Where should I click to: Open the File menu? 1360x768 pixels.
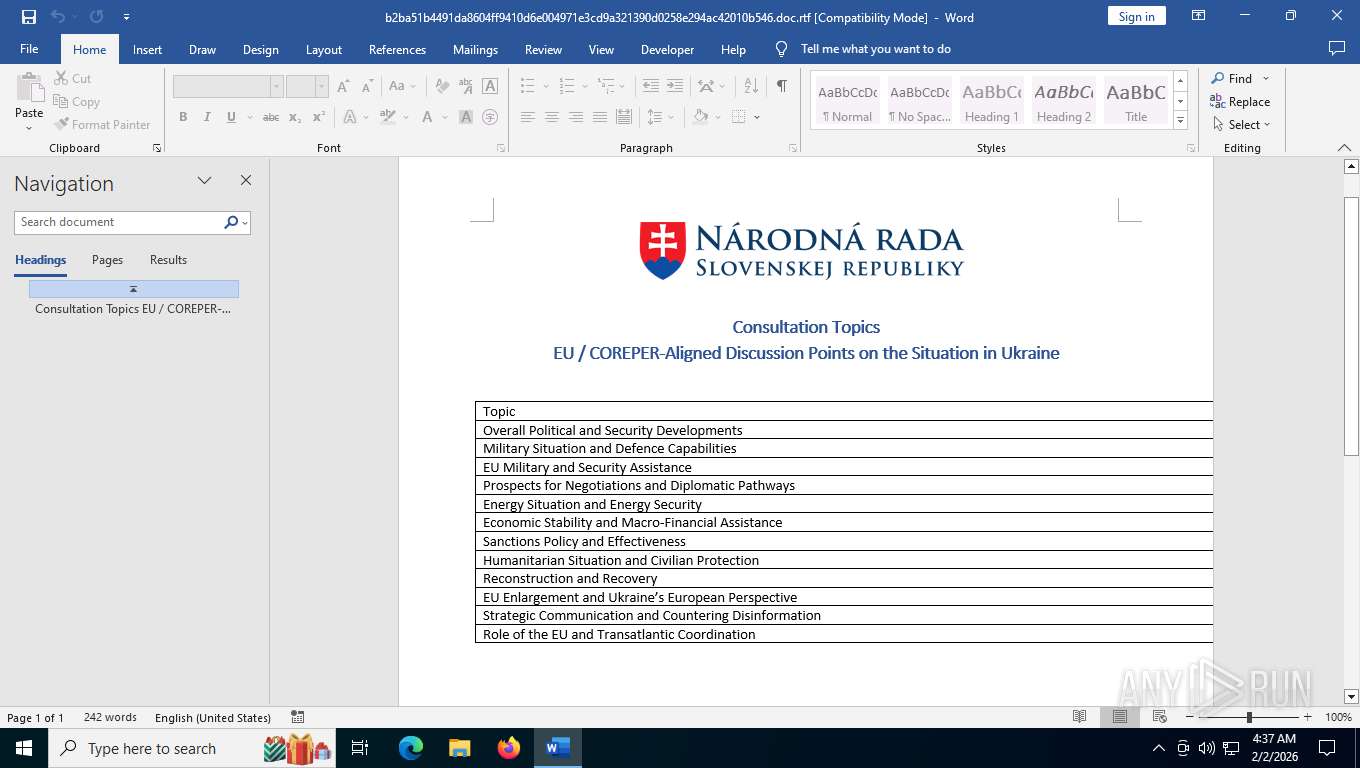tap(29, 49)
